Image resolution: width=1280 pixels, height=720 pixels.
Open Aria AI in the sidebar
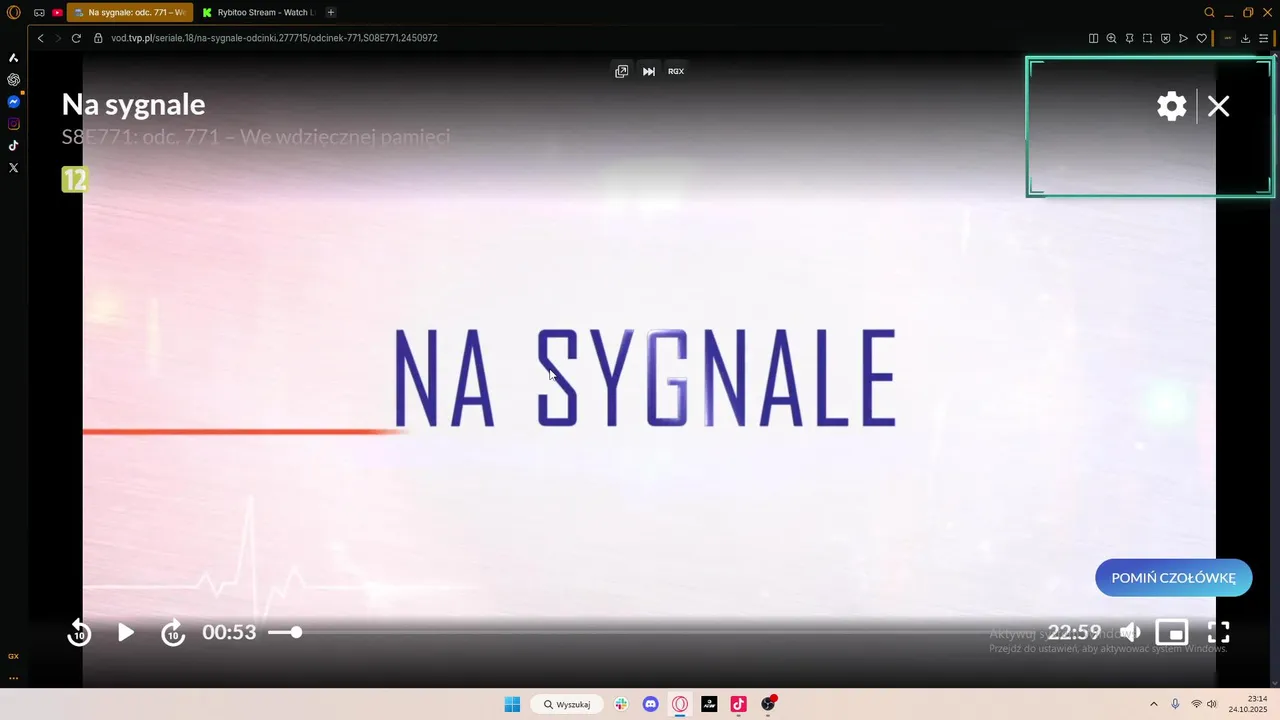tap(13, 58)
